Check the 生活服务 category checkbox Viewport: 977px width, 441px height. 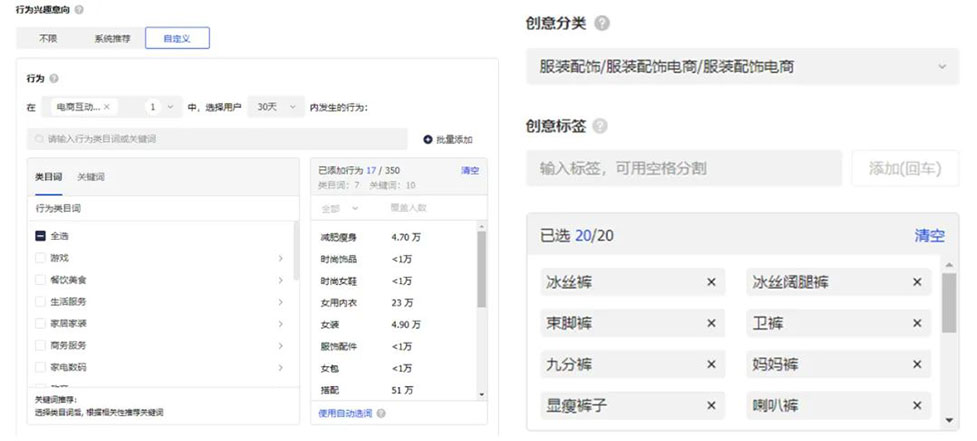[38, 302]
